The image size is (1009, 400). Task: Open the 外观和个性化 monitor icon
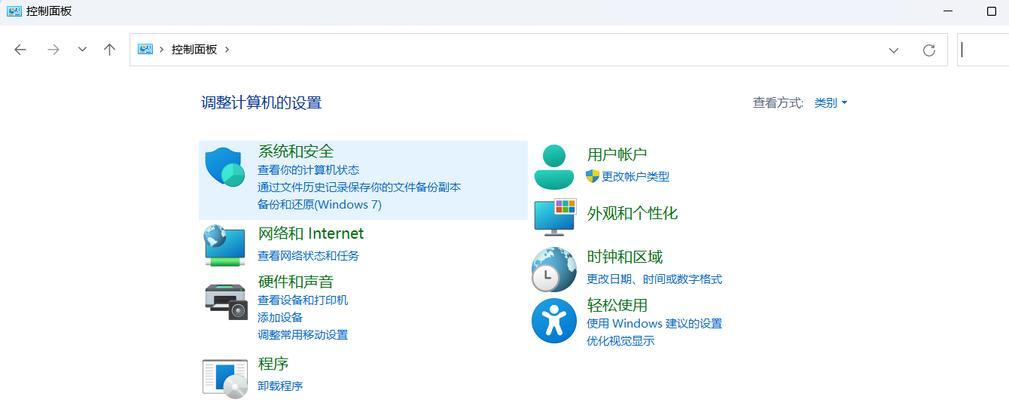pyautogui.click(x=555, y=217)
